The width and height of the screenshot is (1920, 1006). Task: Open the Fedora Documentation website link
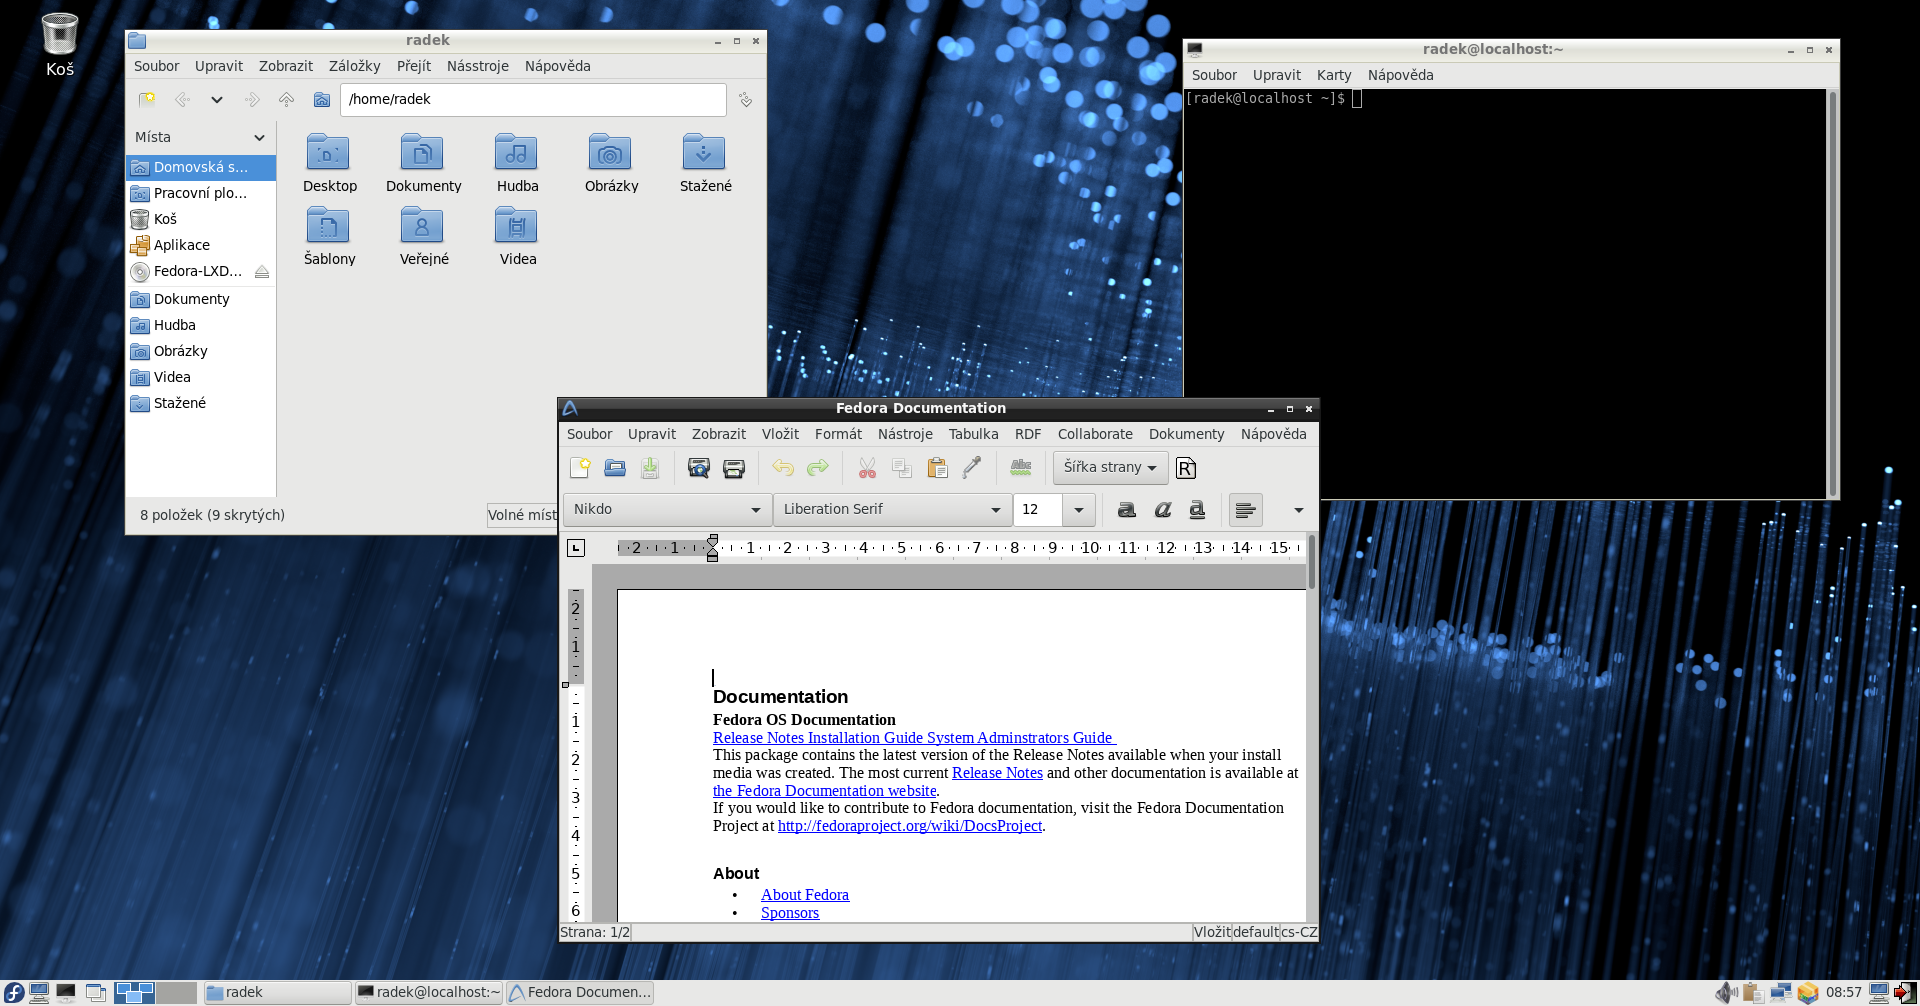pyautogui.click(x=824, y=791)
